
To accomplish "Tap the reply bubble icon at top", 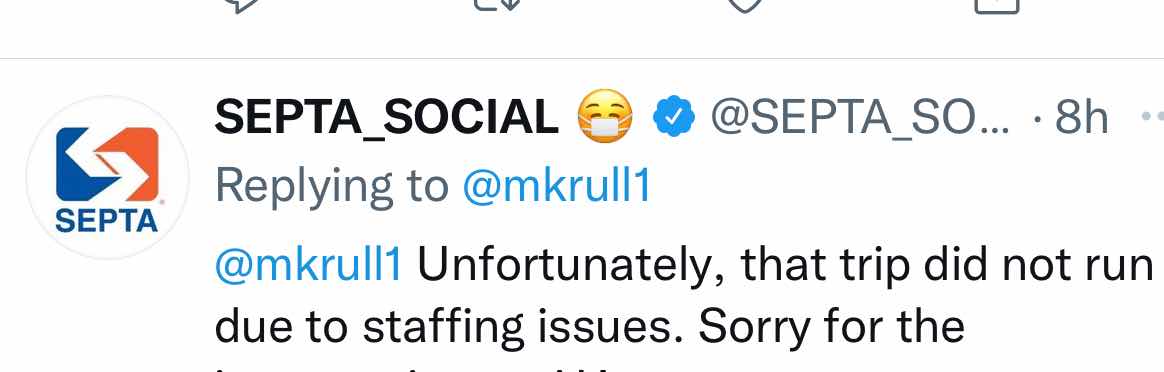I will click(242, 6).
